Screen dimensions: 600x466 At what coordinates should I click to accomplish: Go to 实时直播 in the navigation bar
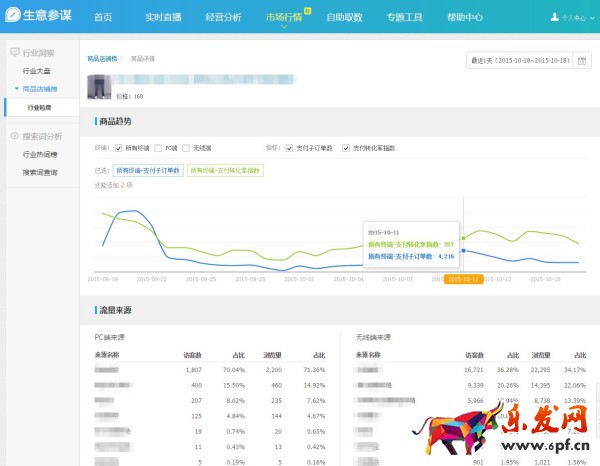(x=161, y=18)
